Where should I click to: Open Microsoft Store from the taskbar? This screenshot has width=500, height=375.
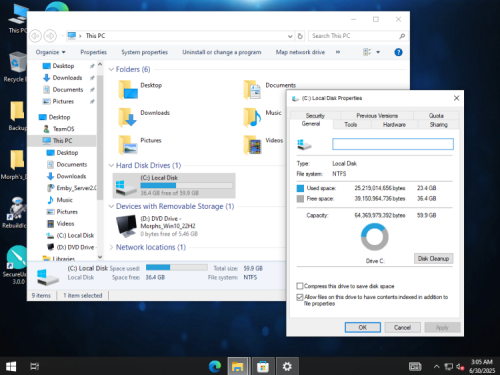coord(263,367)
